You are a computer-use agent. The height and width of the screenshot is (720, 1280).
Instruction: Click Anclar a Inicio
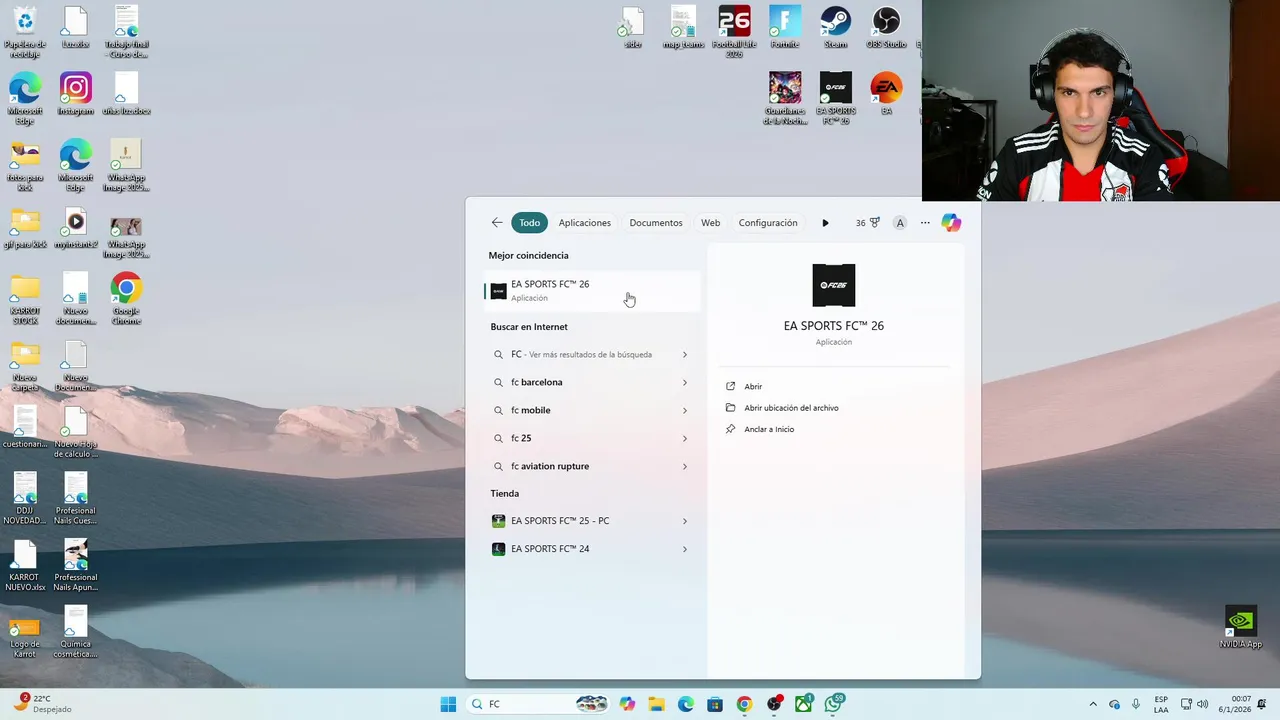[x=769, y=429]
